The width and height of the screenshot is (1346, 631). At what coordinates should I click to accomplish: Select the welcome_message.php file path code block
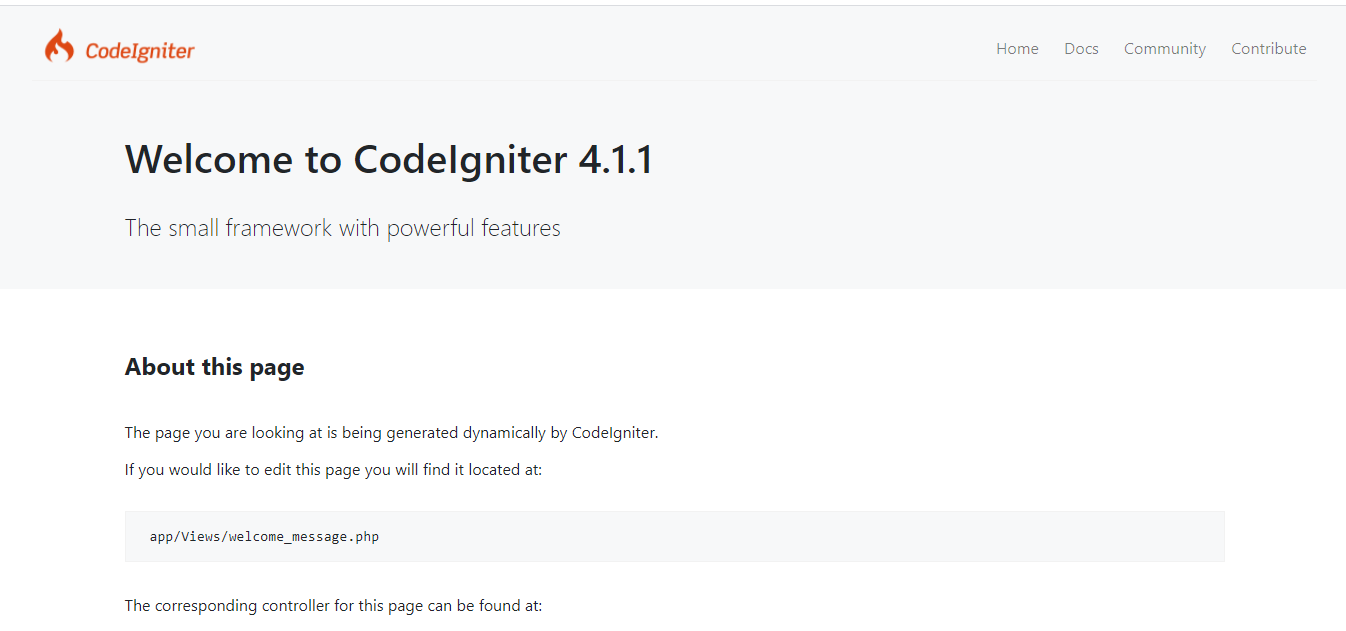tap(263, 536)
